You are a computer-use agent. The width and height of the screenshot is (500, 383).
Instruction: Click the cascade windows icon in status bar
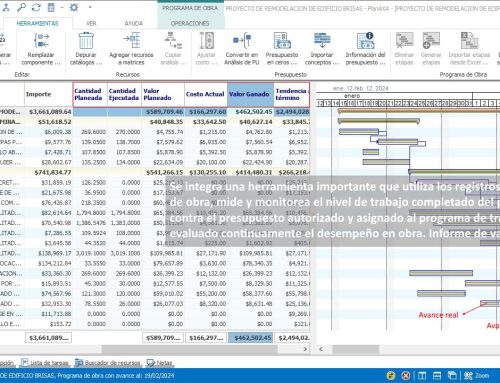click(x=452, y=376)
